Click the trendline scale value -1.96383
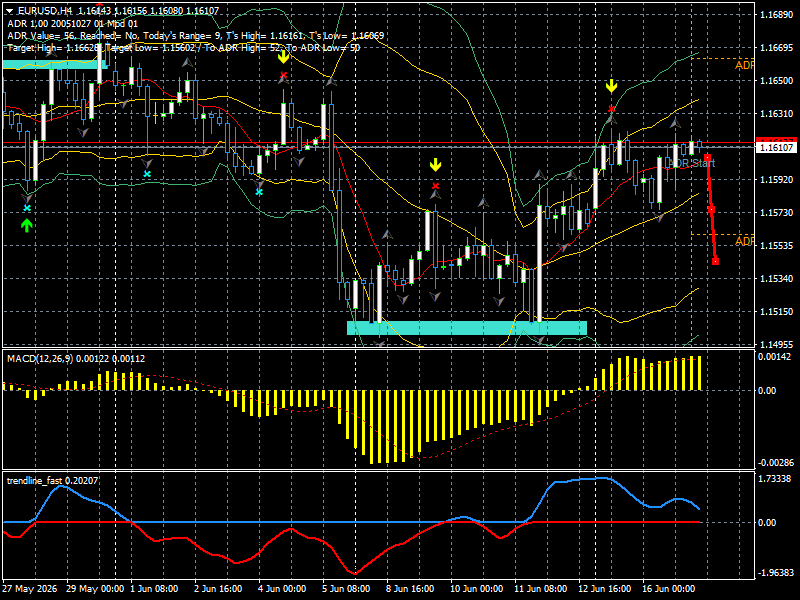The height and width of the screenshot is (600, 800). (776, 572)
